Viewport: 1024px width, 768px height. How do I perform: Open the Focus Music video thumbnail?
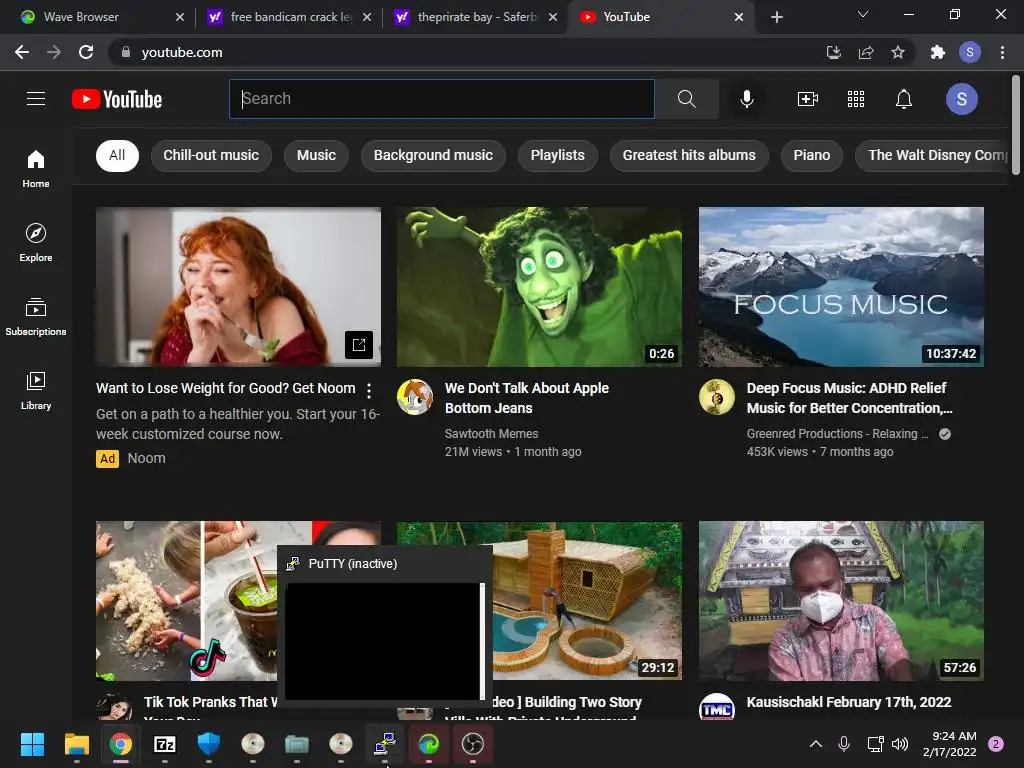point(841,287)
